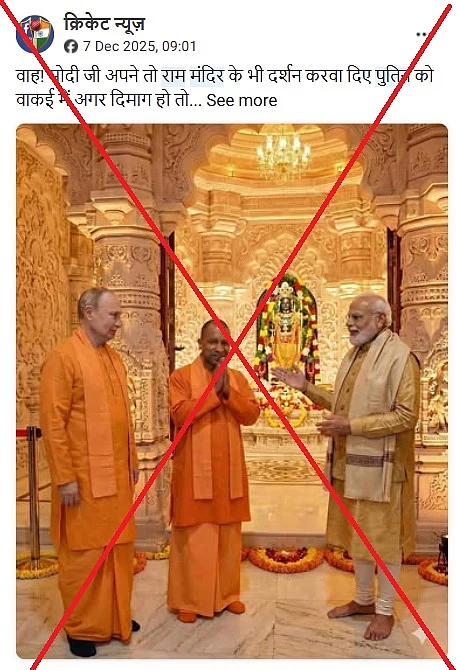Open the क्रिकेट न्यूज़ page profile picture
Screen dimensions: 457x670
[35, 34]
